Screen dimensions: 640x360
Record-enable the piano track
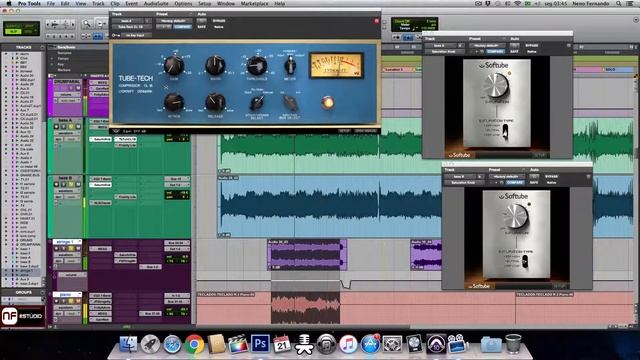click(57, 301)
